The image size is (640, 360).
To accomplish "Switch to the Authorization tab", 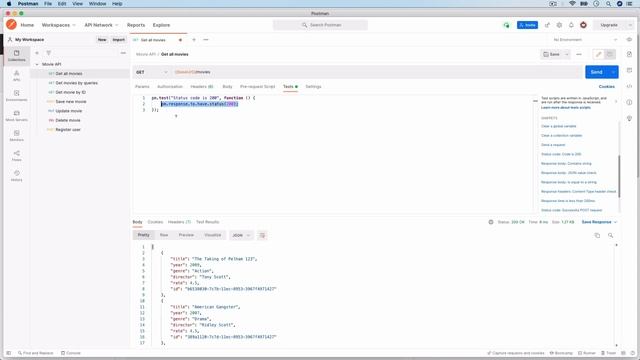I will [x=170, y=87].
